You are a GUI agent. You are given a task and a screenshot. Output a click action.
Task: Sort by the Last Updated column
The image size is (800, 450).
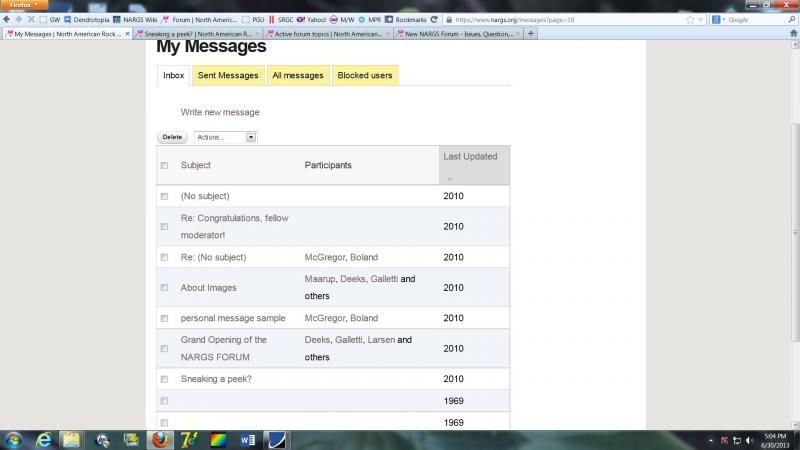point(469,156)
